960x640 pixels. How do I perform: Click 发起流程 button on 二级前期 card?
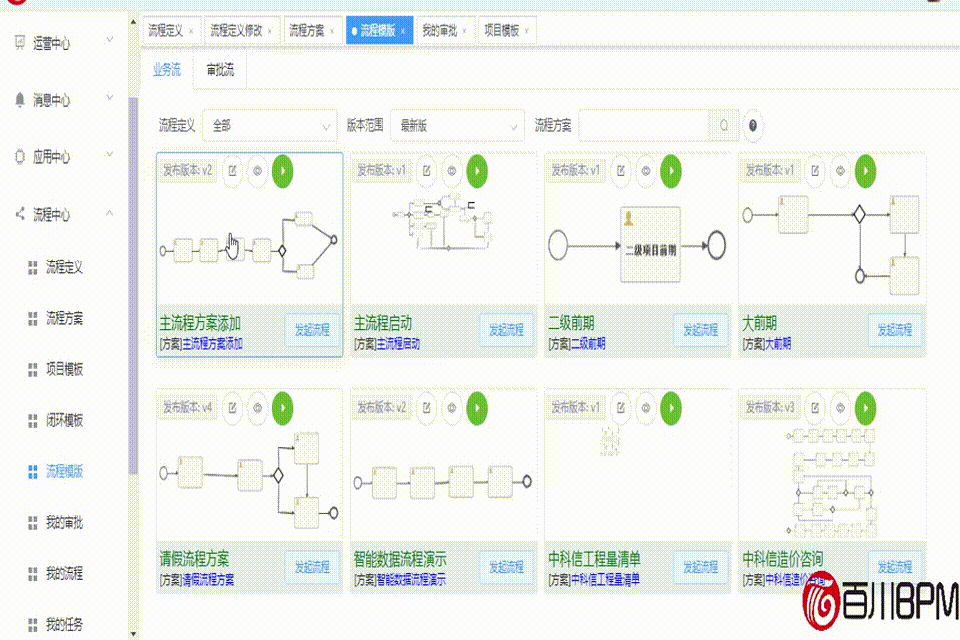[700, 330]
